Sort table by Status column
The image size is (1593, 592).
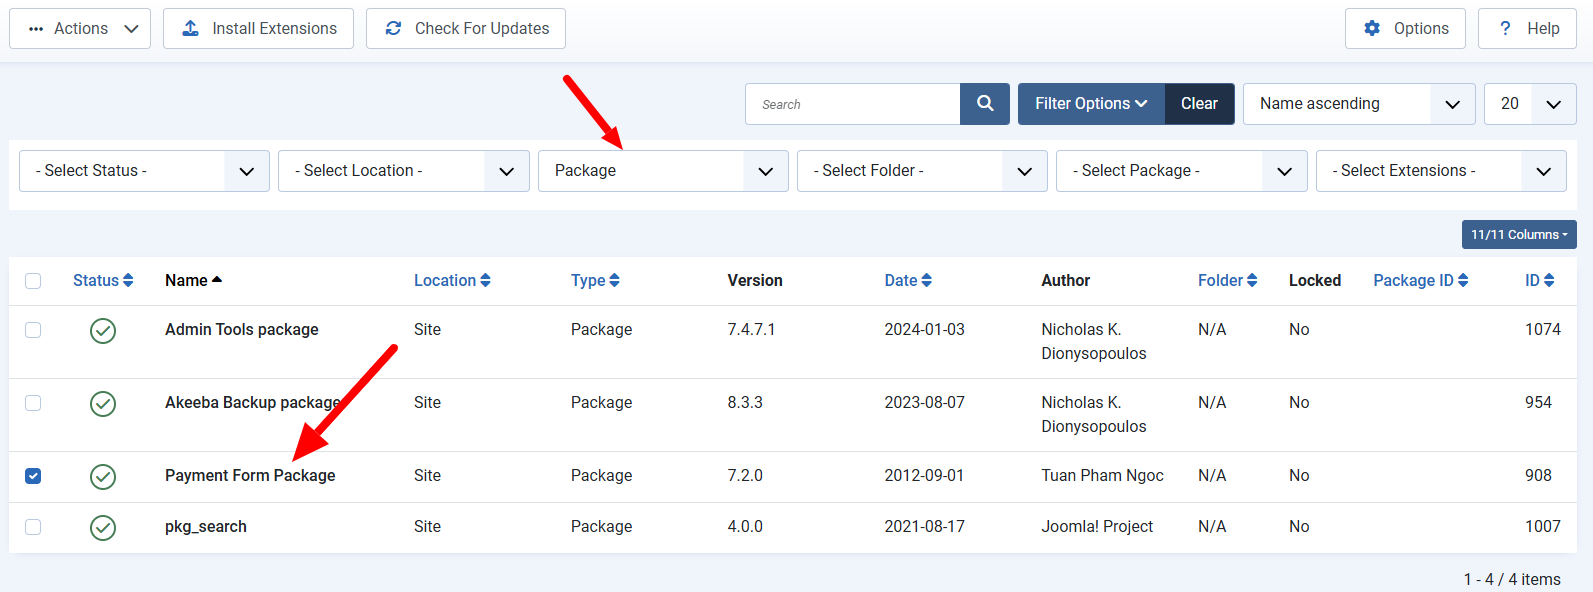click(x=103, y=281)
